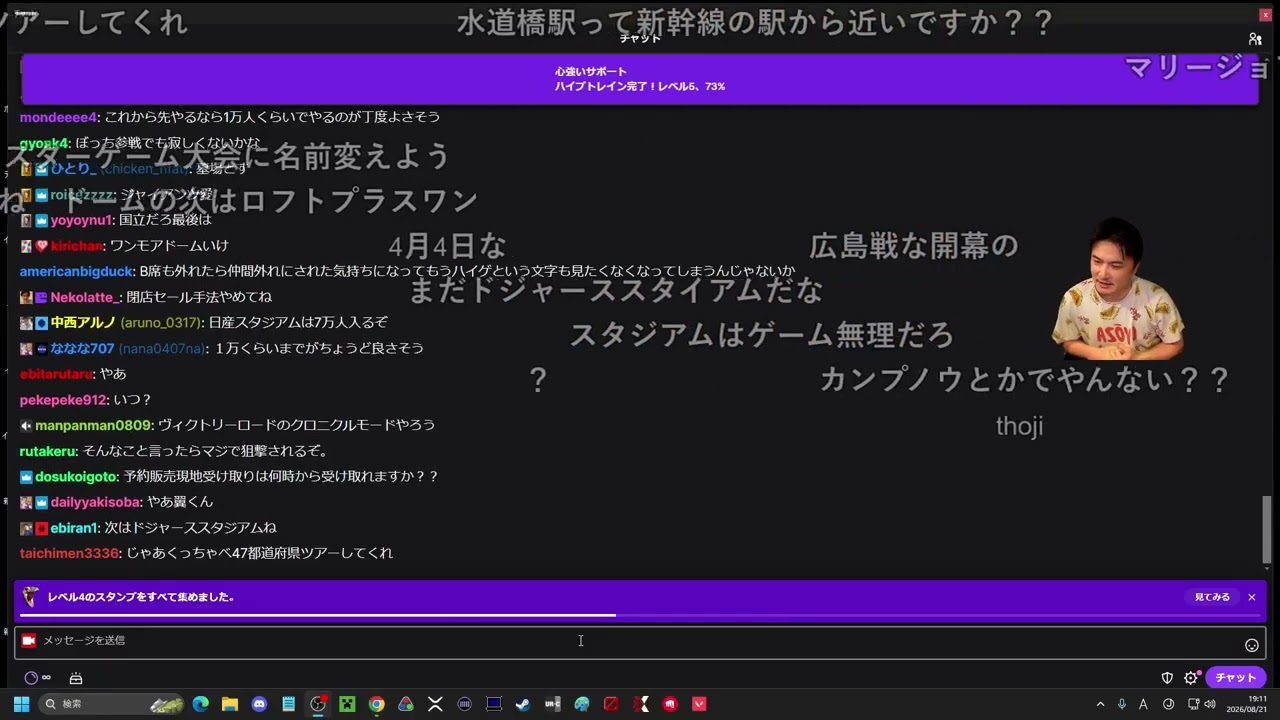Click username dailyyakisoba in chat
This screenshot has width=1280, height=720.
point(95,502)
